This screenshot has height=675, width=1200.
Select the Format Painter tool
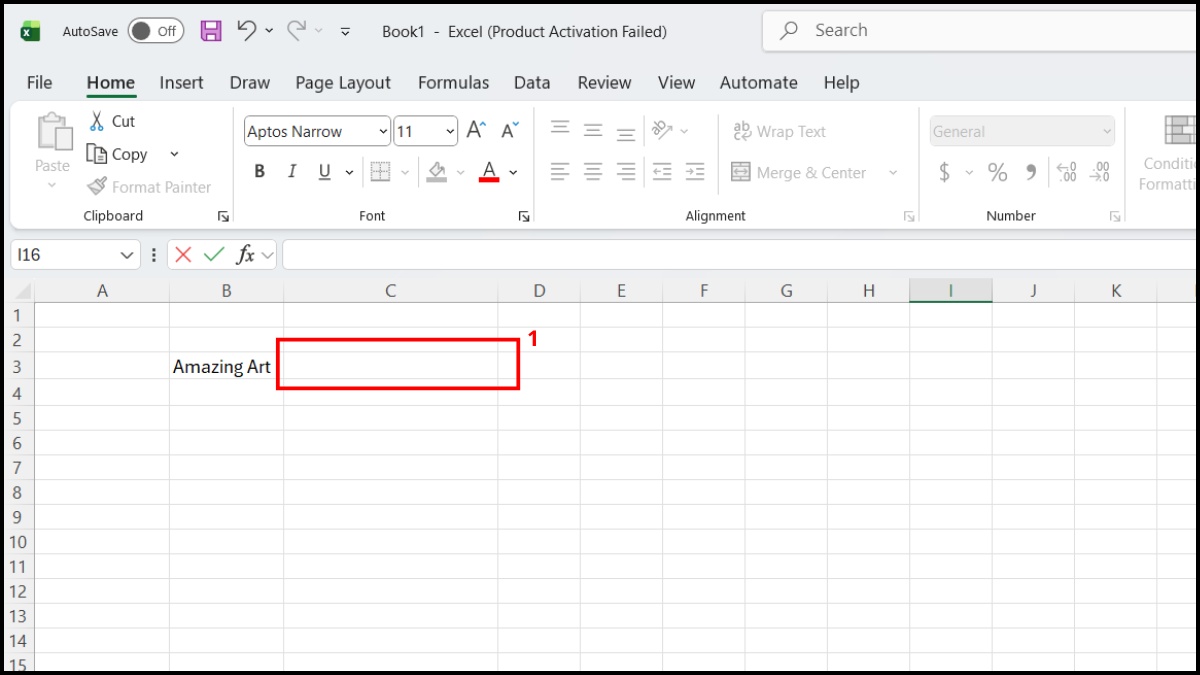[x=150, y=187]
